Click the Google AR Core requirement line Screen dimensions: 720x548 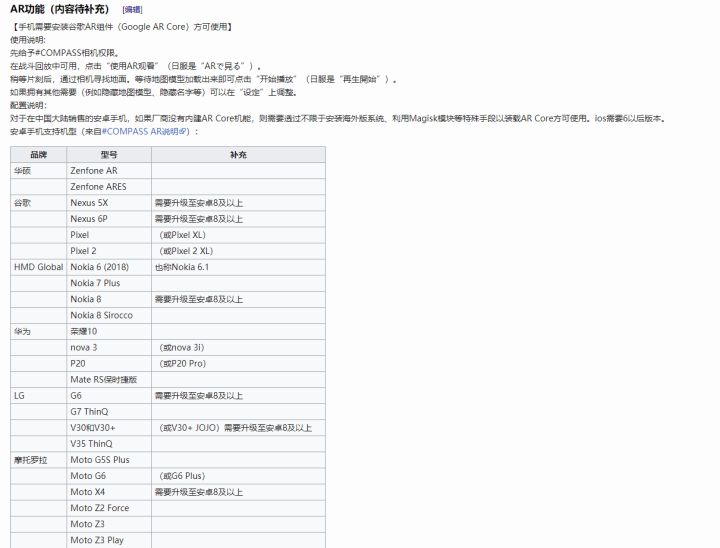[121, 27]
